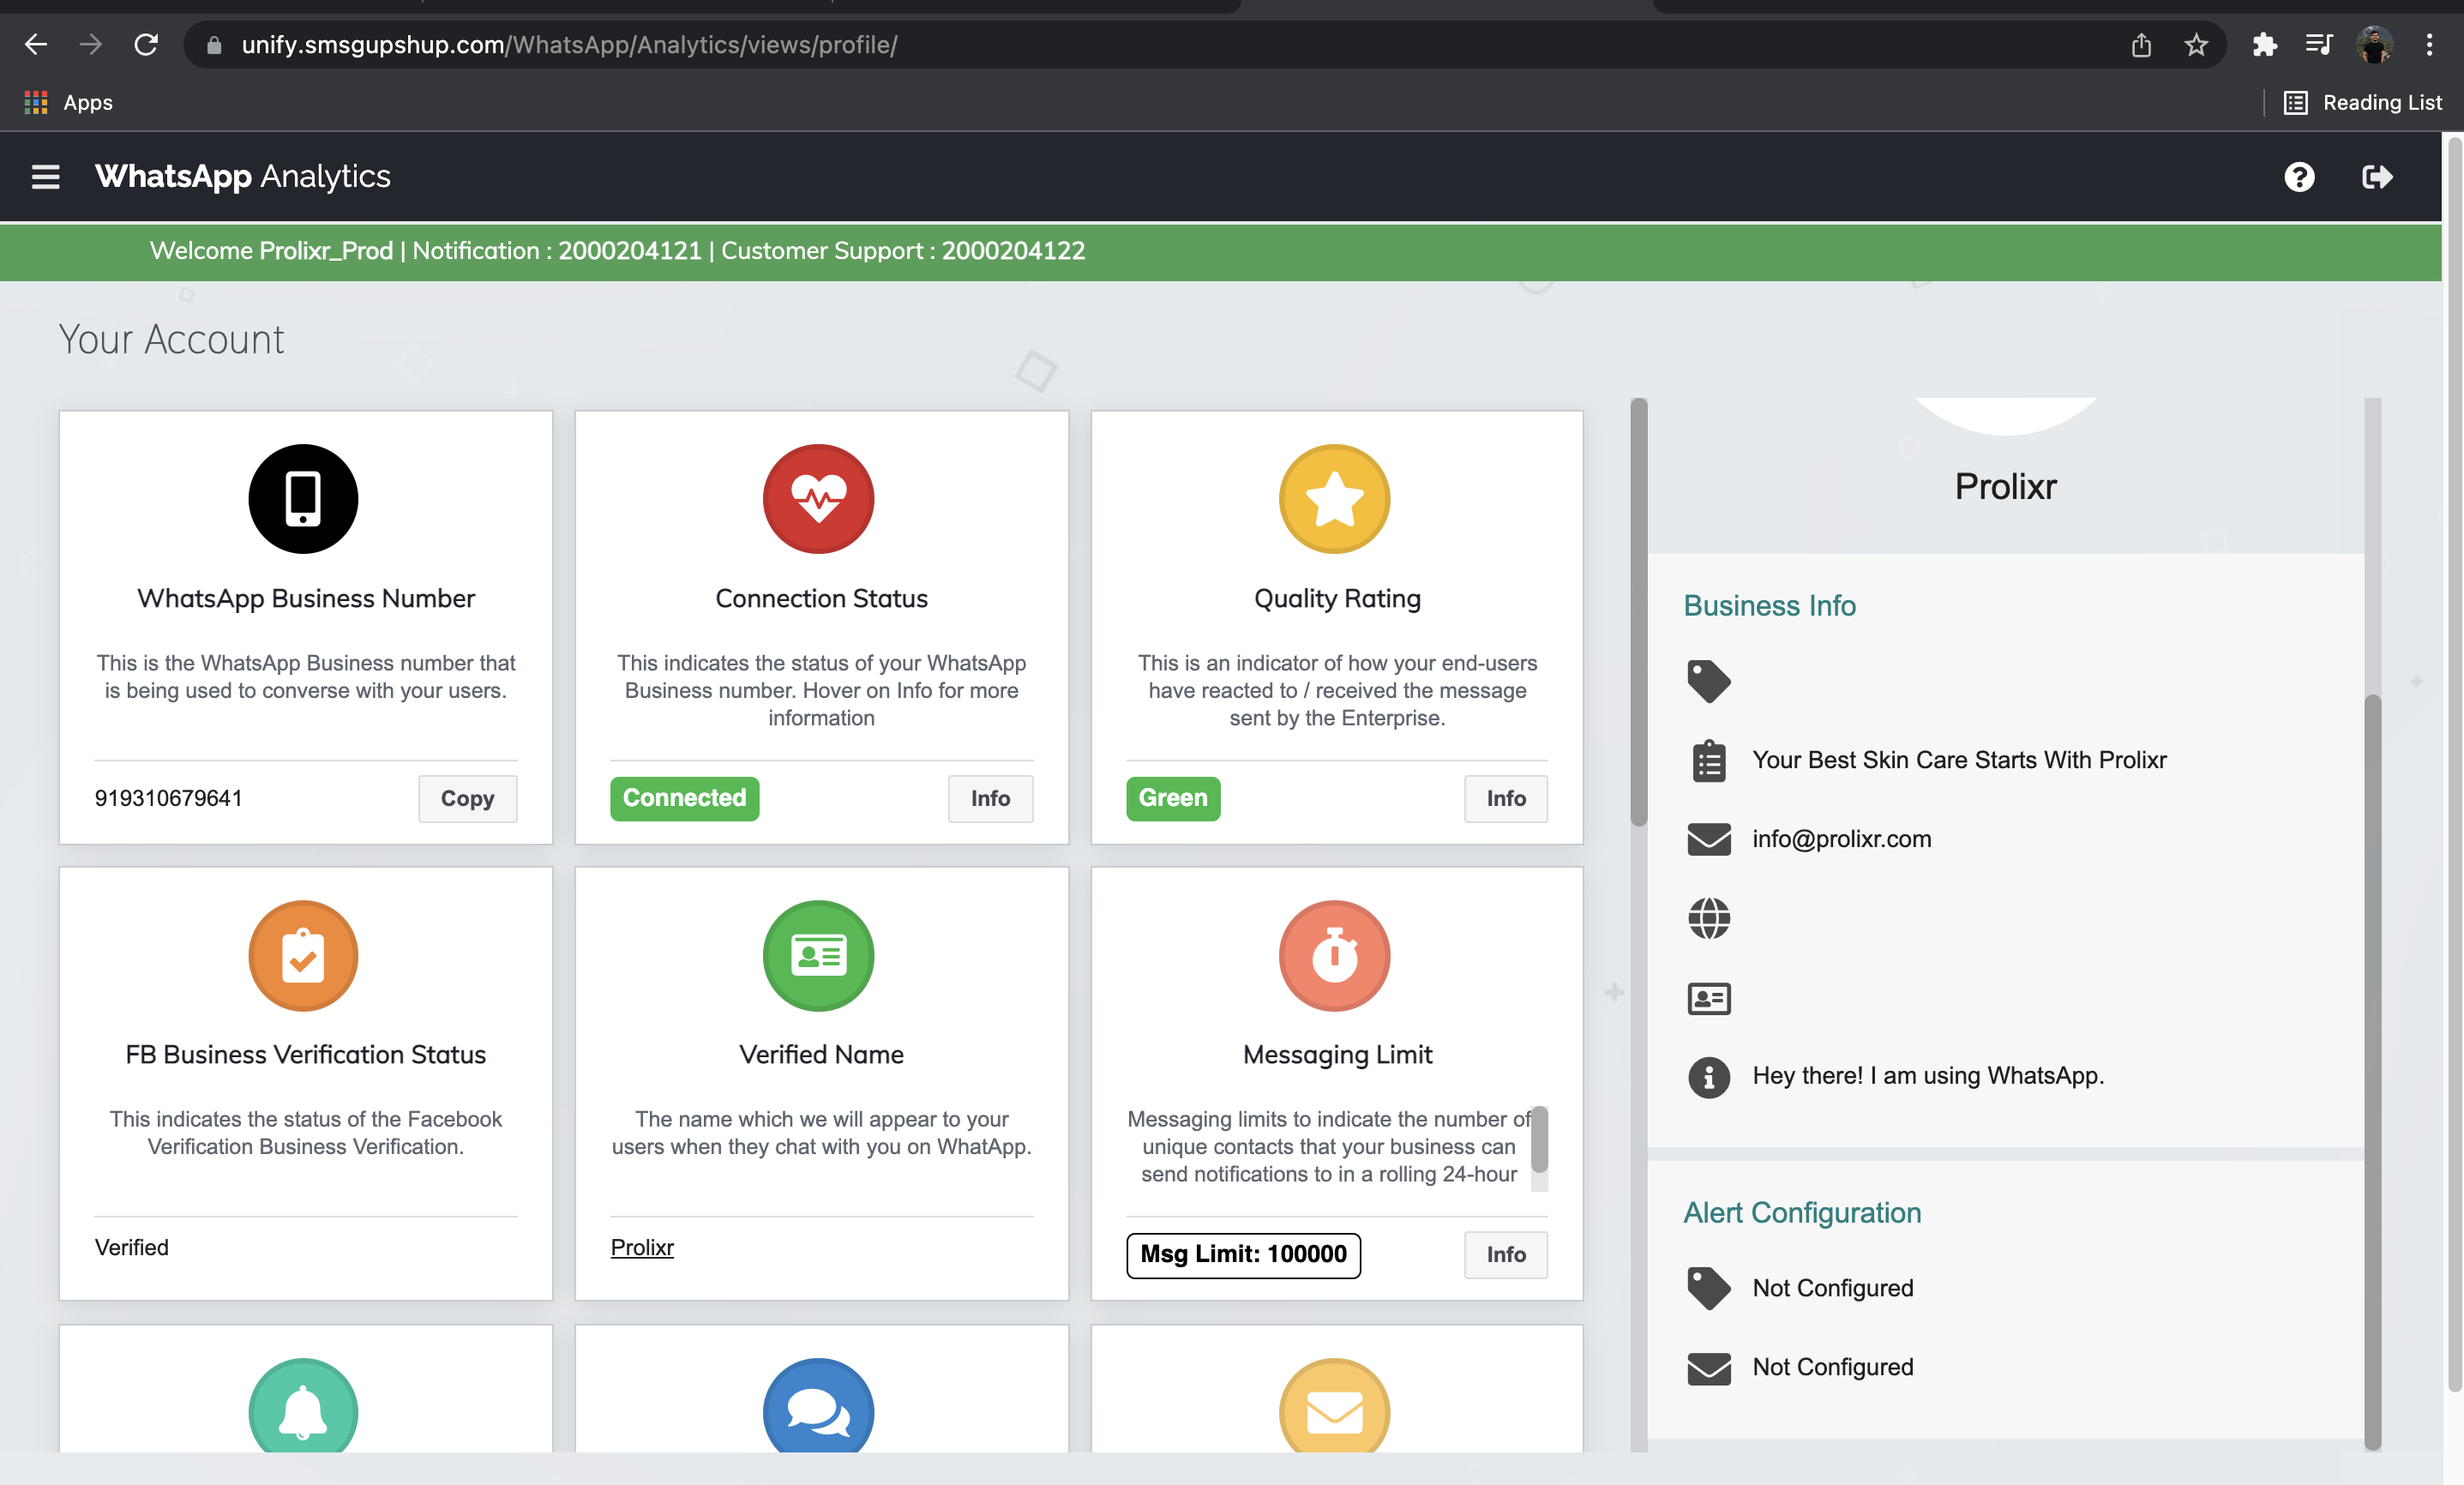
Task: Go back with browser back arrow
Action: point(36,45)
